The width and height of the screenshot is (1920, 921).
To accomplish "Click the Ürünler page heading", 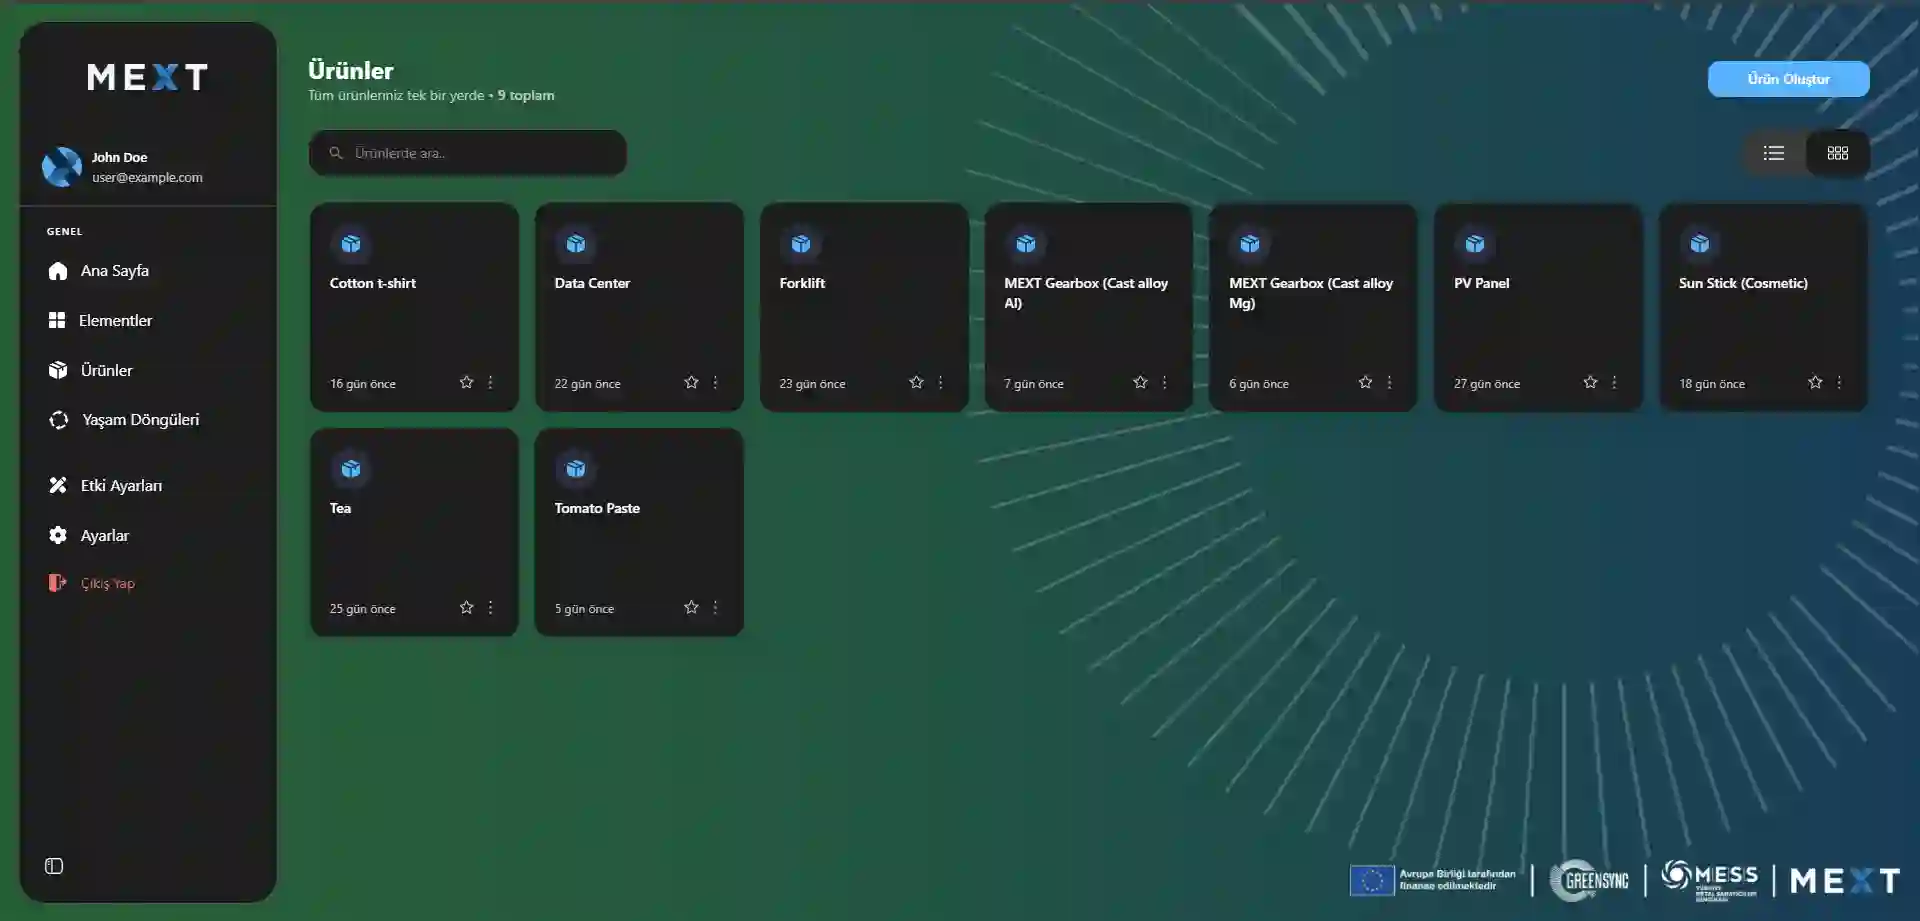I will coord(351,70).
